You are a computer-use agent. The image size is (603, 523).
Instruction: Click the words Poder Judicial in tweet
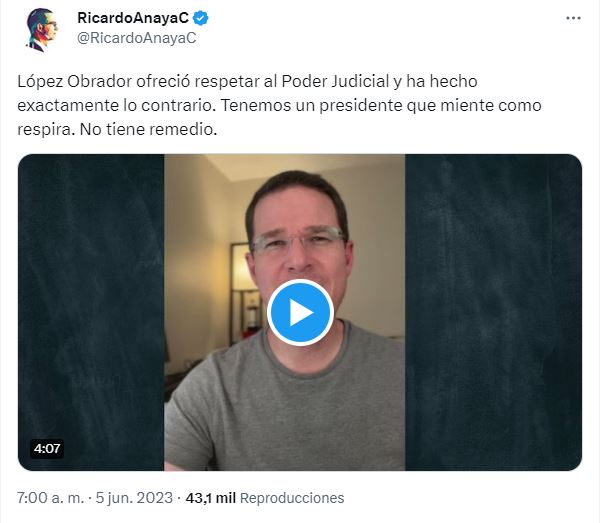(335, 82)
